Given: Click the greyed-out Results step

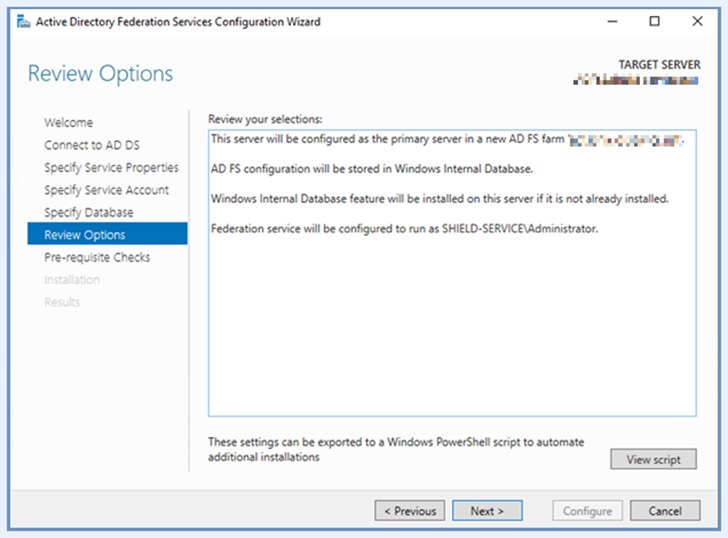Looking at the screenshot, I should coord(62,303).
